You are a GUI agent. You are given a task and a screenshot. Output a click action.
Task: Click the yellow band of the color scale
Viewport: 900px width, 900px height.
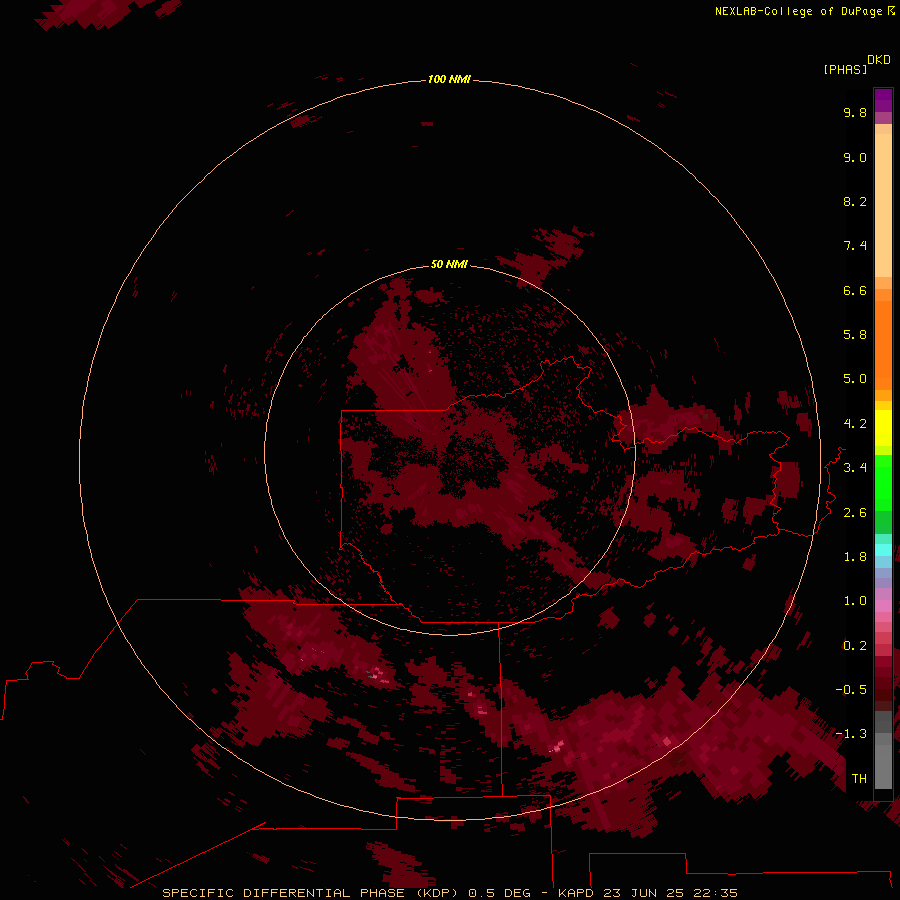[x=883, y=428]
